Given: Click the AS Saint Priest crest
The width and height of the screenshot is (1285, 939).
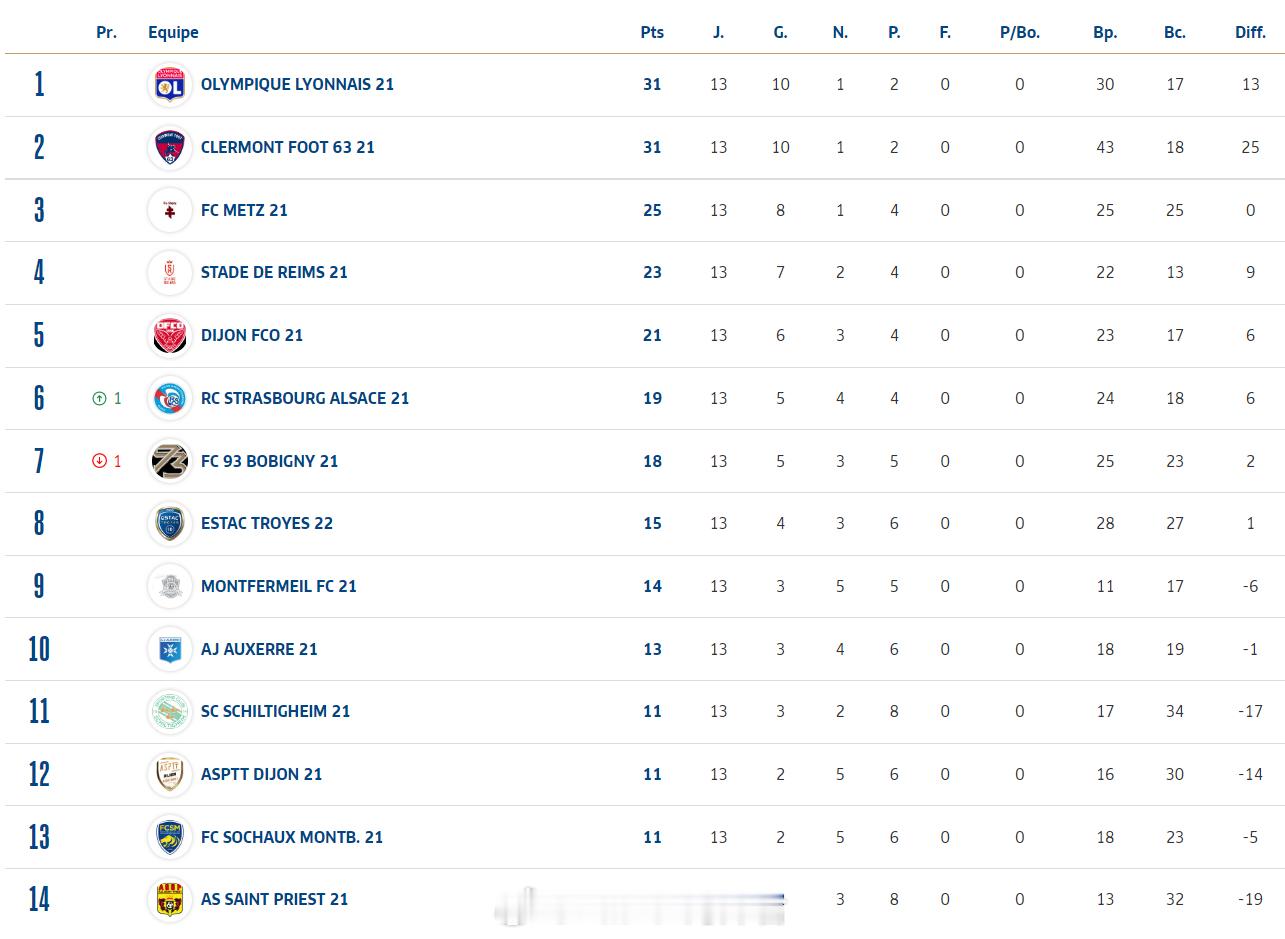Looking at the screenshot, I should tap(170, 900).
